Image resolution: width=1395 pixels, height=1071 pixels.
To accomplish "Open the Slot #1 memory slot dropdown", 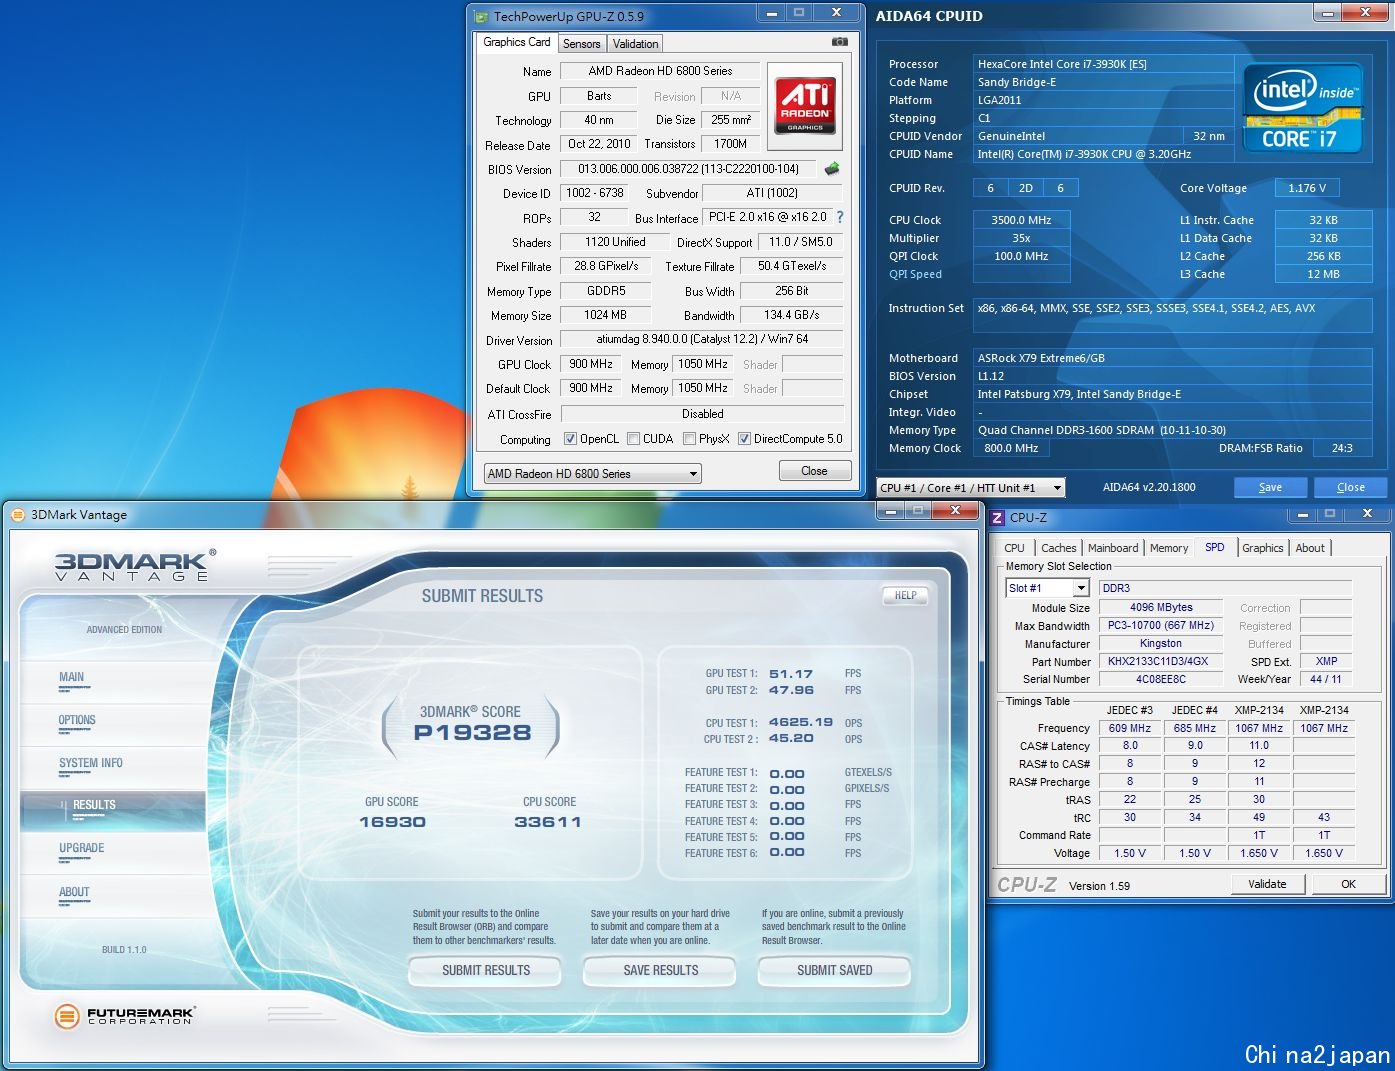I will pos(1047,588).
